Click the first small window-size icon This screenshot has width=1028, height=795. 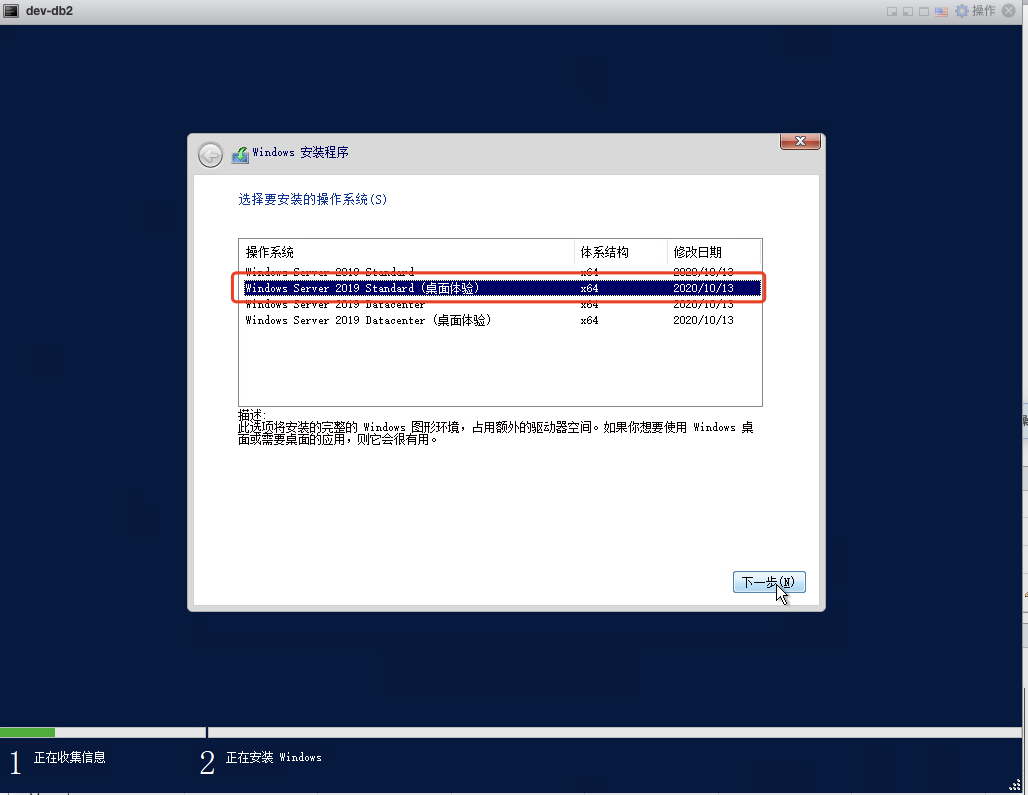tap(892, 11)
